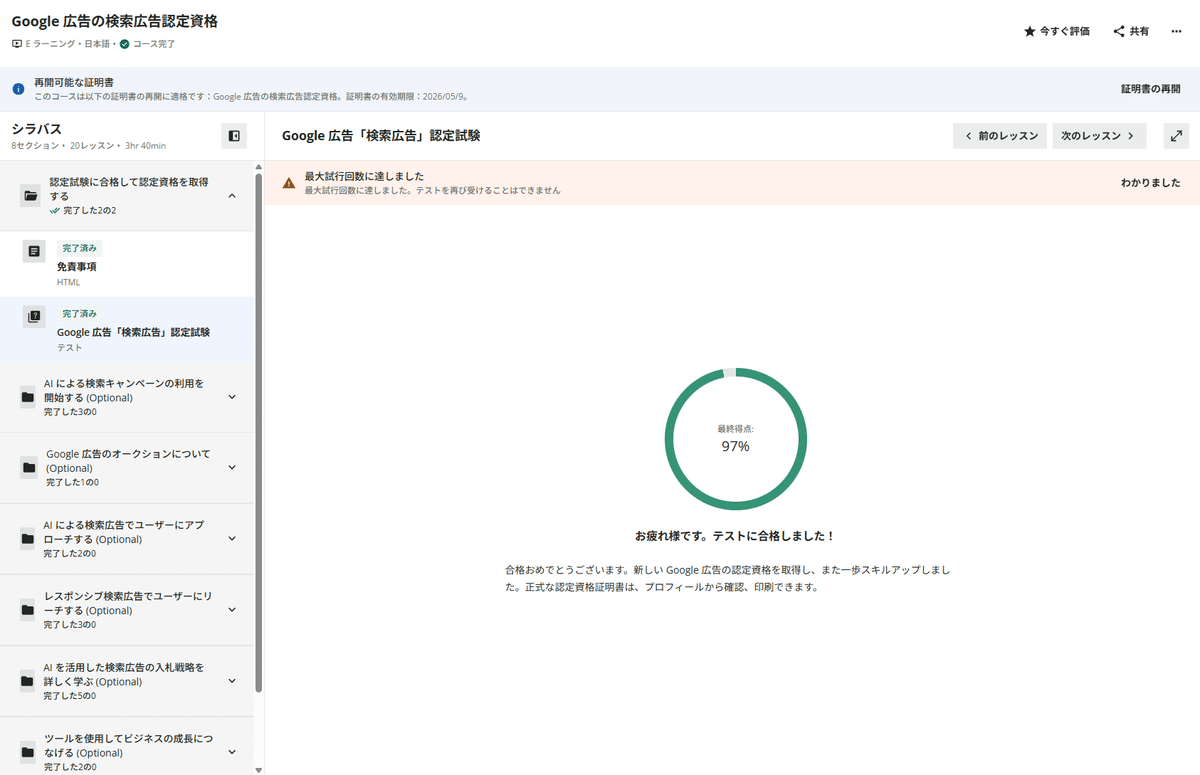This screenshot has height=775, width=1200.
Task: Click the warning triangle icon in alert
Action: click(289, 183)
